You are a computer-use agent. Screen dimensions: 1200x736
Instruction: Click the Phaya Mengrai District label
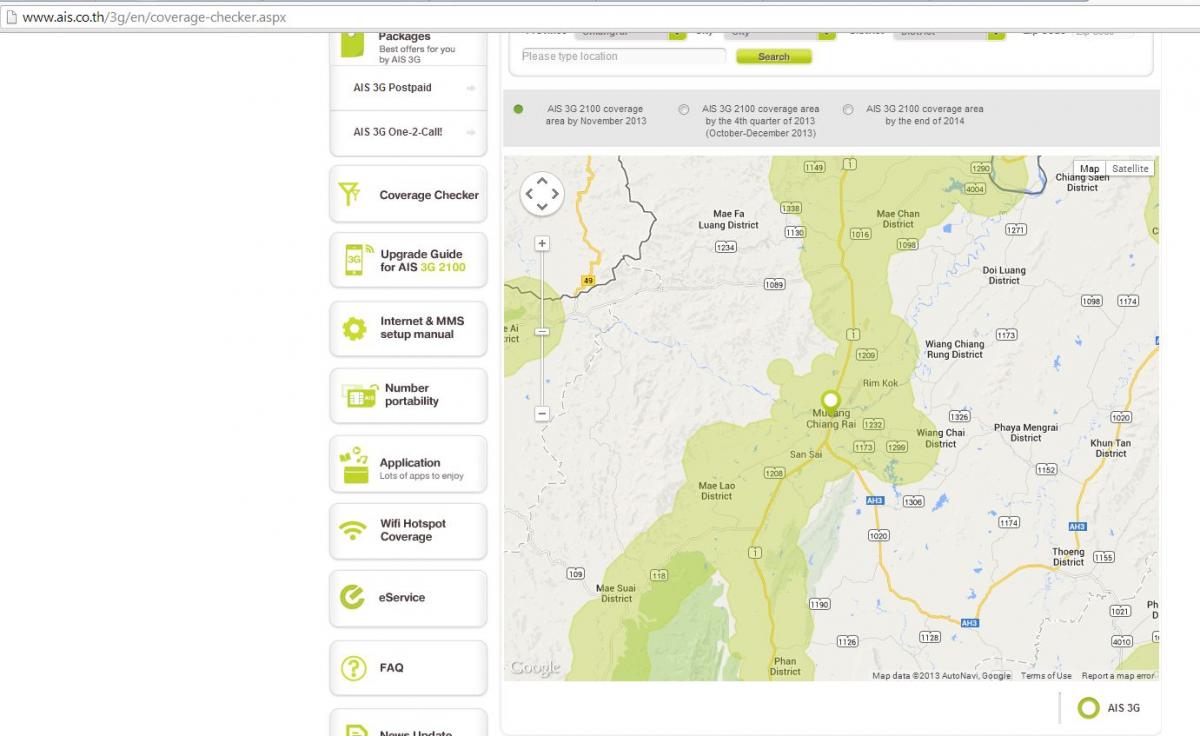coord(1025,432)
